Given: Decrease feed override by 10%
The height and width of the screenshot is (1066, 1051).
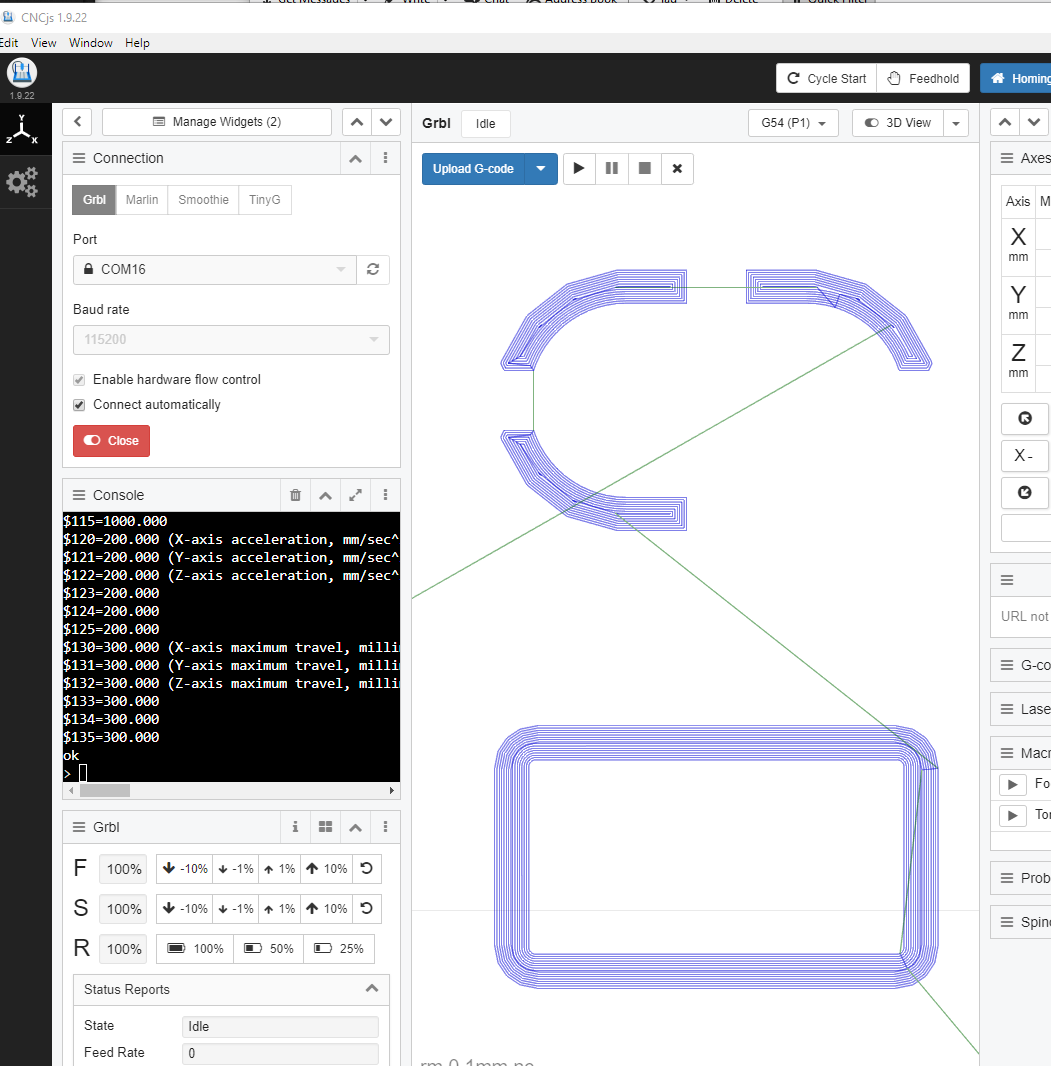Looking at the screenshot, I should click(185, 869).
